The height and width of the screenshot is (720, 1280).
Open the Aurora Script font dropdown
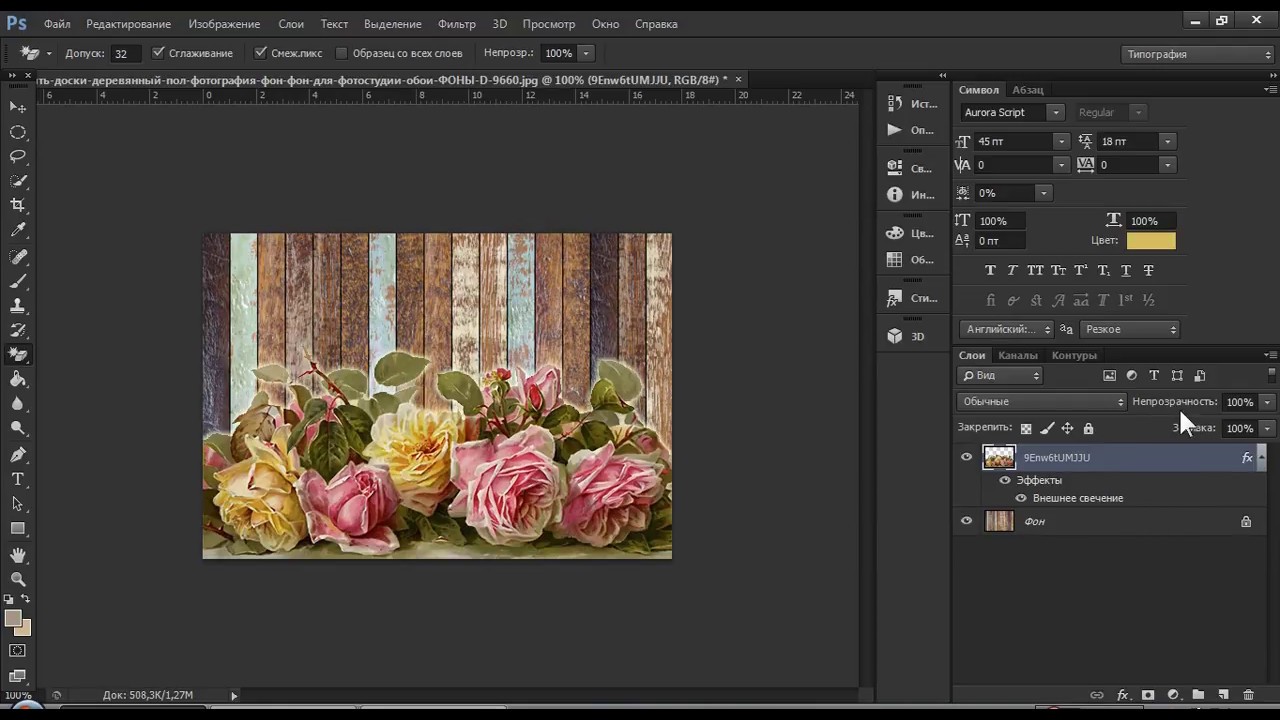point(1055,113)
